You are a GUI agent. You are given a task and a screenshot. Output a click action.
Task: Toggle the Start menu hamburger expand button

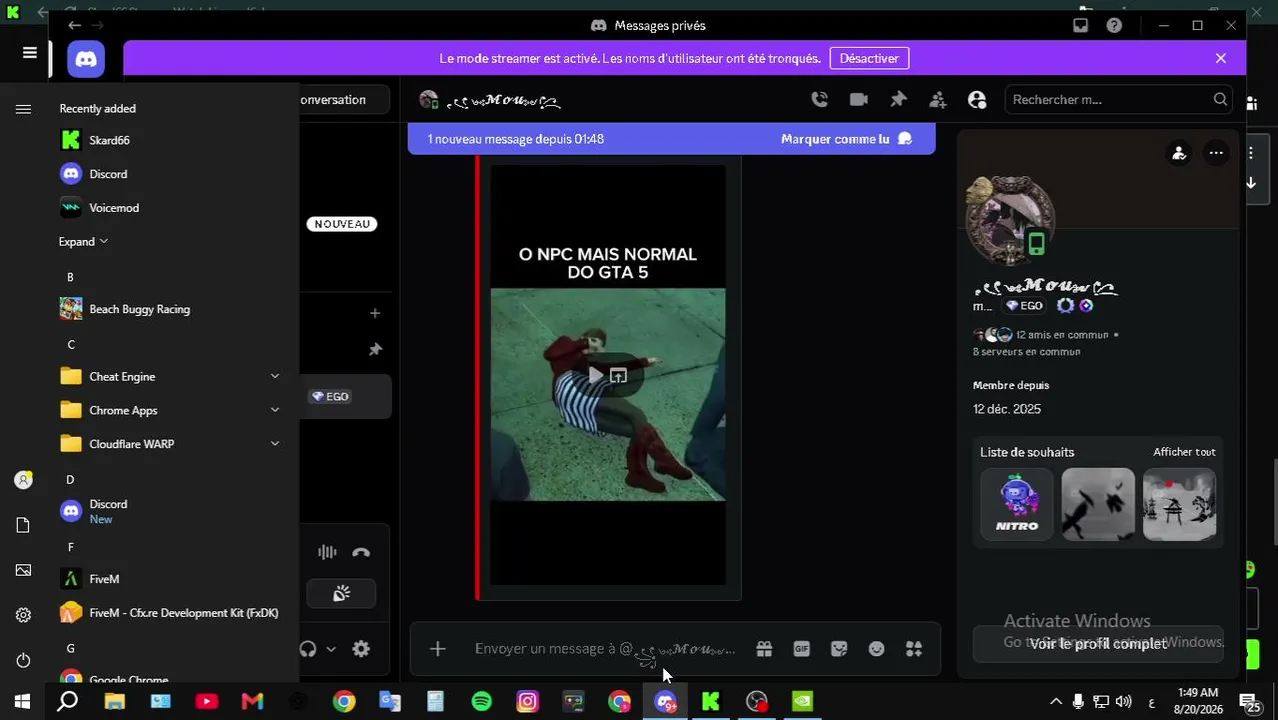coord(23,109)
